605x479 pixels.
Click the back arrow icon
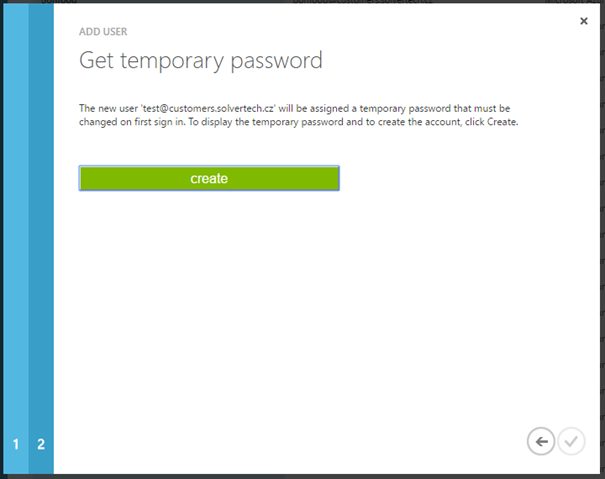tap(541, 441)
